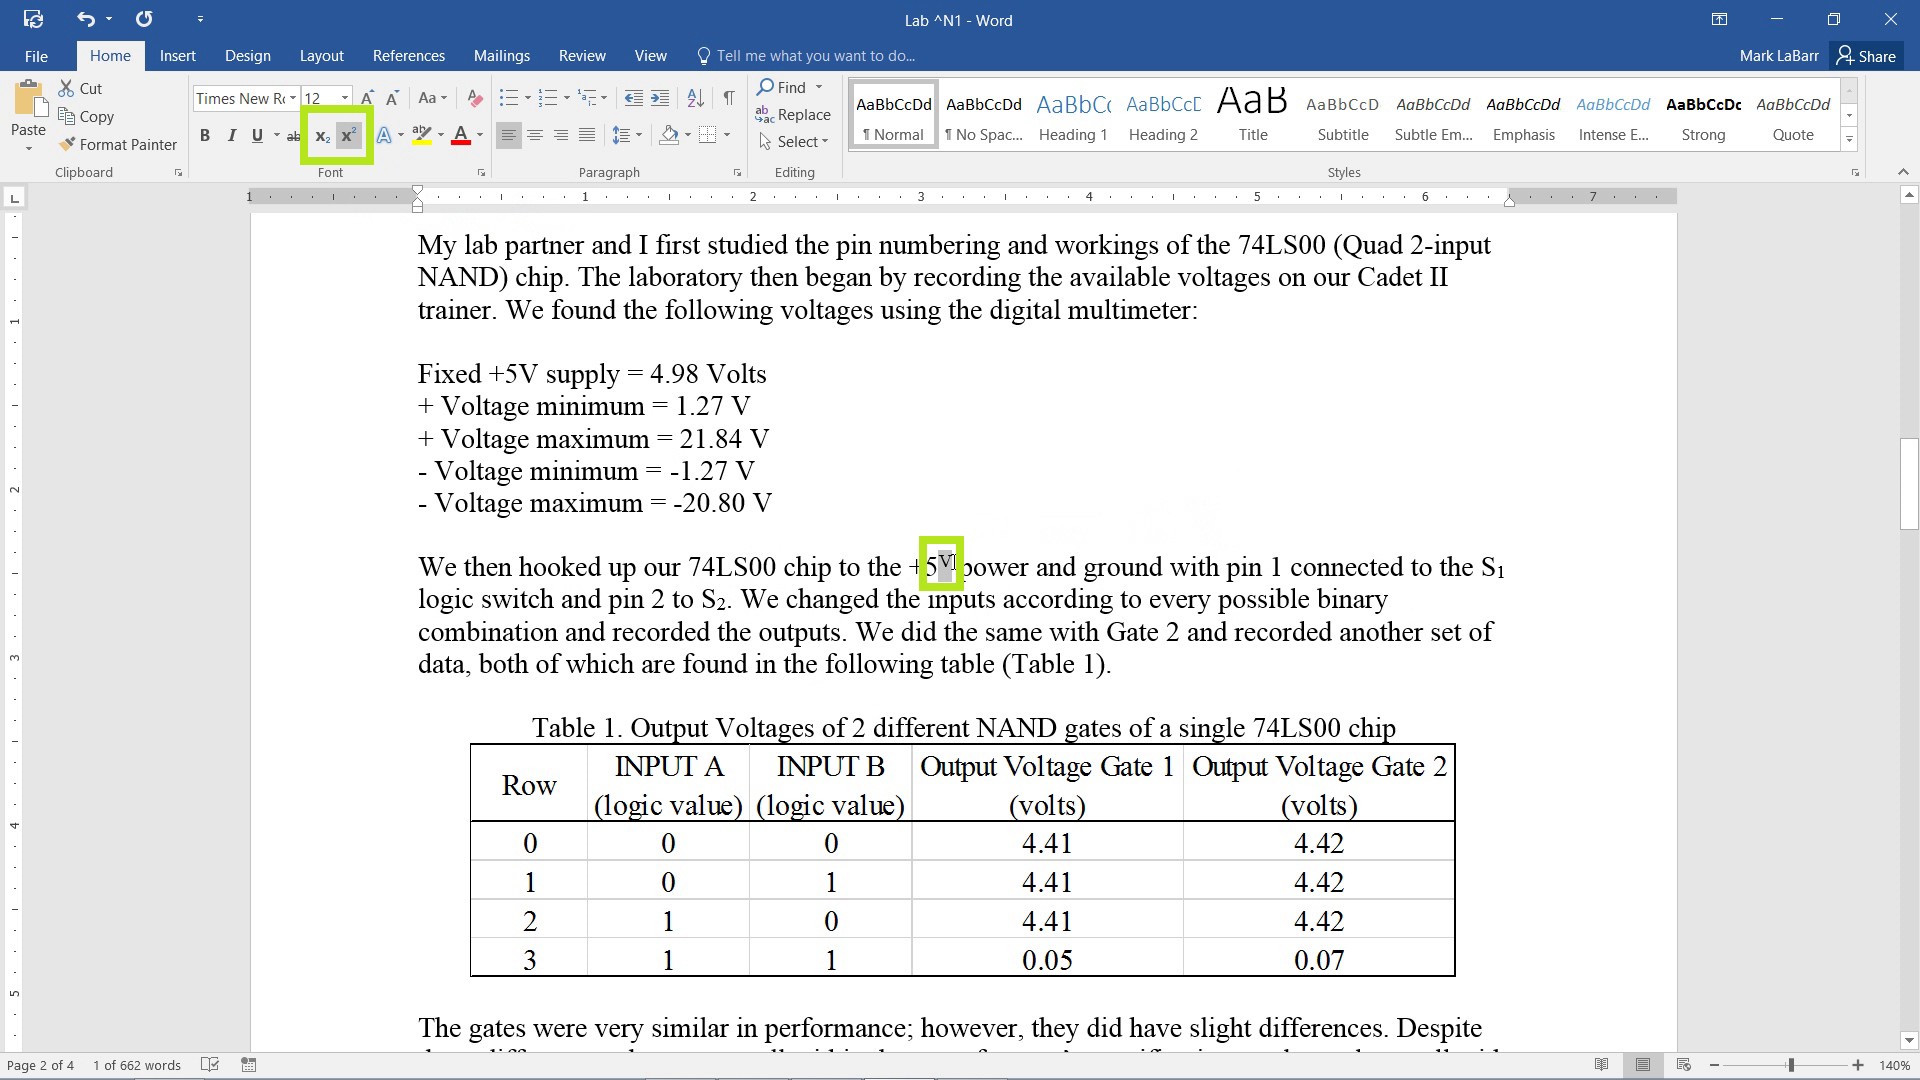Viewport: 1920px width, 1080px height.
Task: Open the Font Size dropdown
Action: click(340, 99)
